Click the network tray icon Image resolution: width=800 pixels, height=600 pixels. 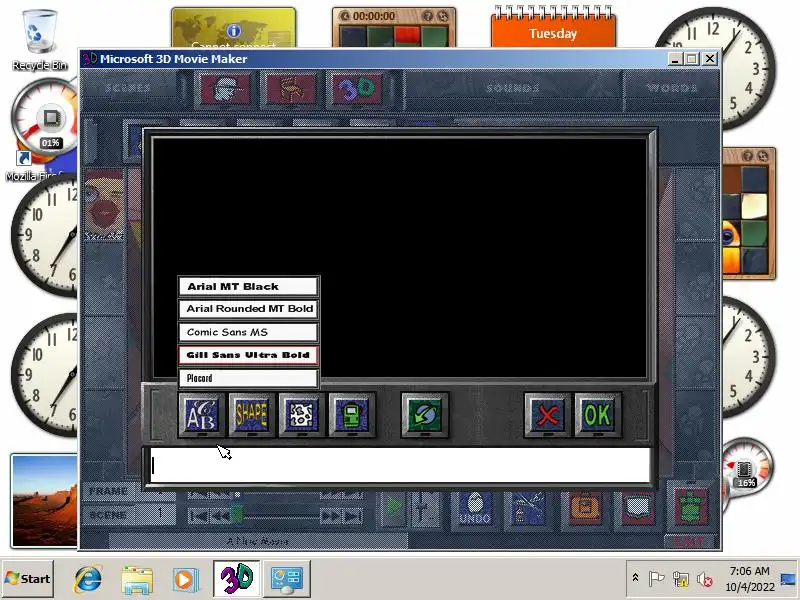coord(681,579)
